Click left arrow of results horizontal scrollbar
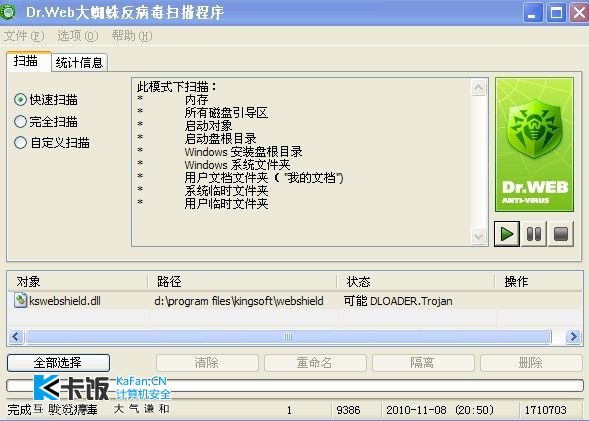The image size is (589, 421). point(15,336)
